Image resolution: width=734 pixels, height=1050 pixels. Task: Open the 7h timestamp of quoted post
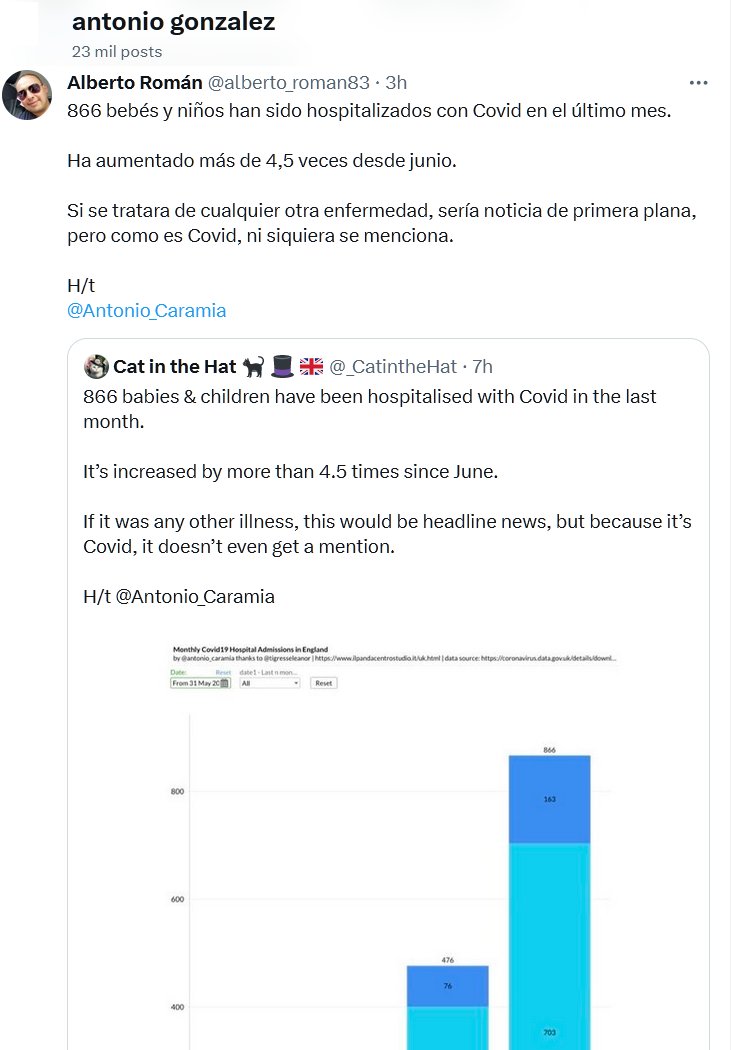[x=482, y=366]
